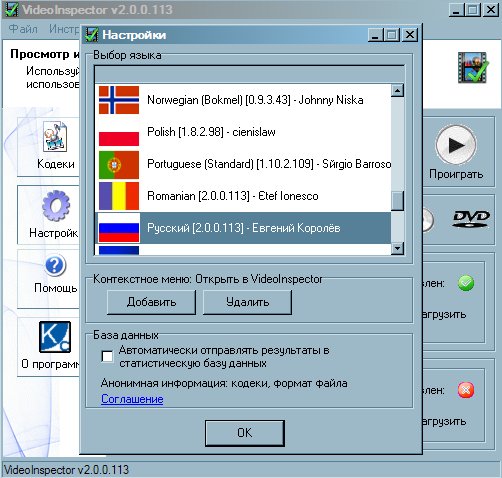The image size is (502, 478).
Task: Confirm settings with the OK button
Action: pyautogui.click(x=245, y=433)
